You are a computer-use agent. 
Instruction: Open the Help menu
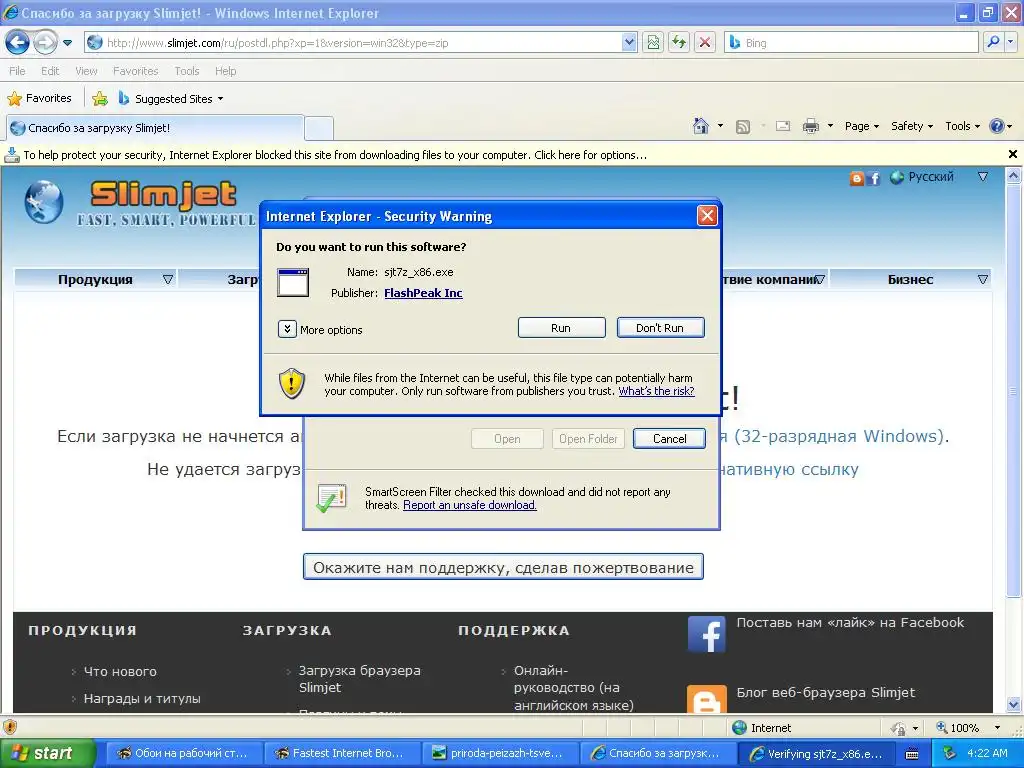click(225, 71)
